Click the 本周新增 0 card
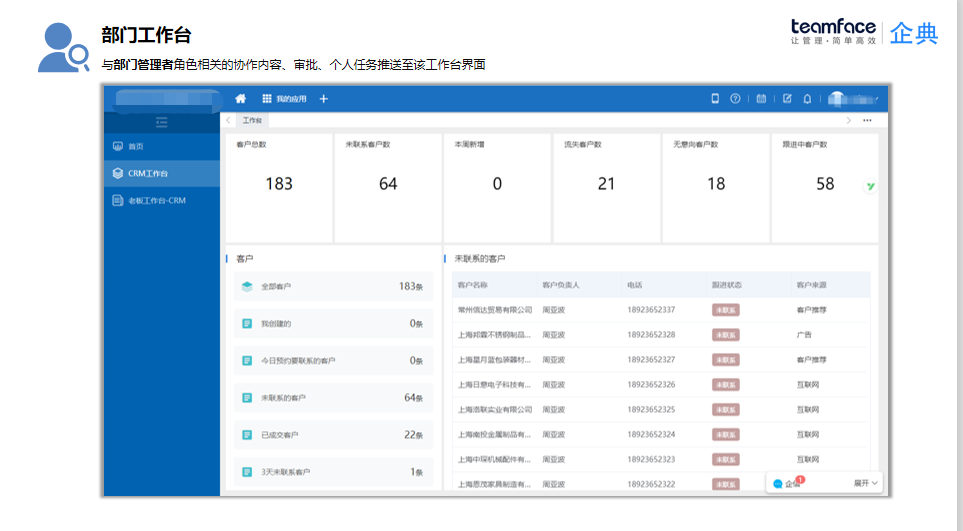The height and width of the screenshot is (531, 963). tap(497, 187)
